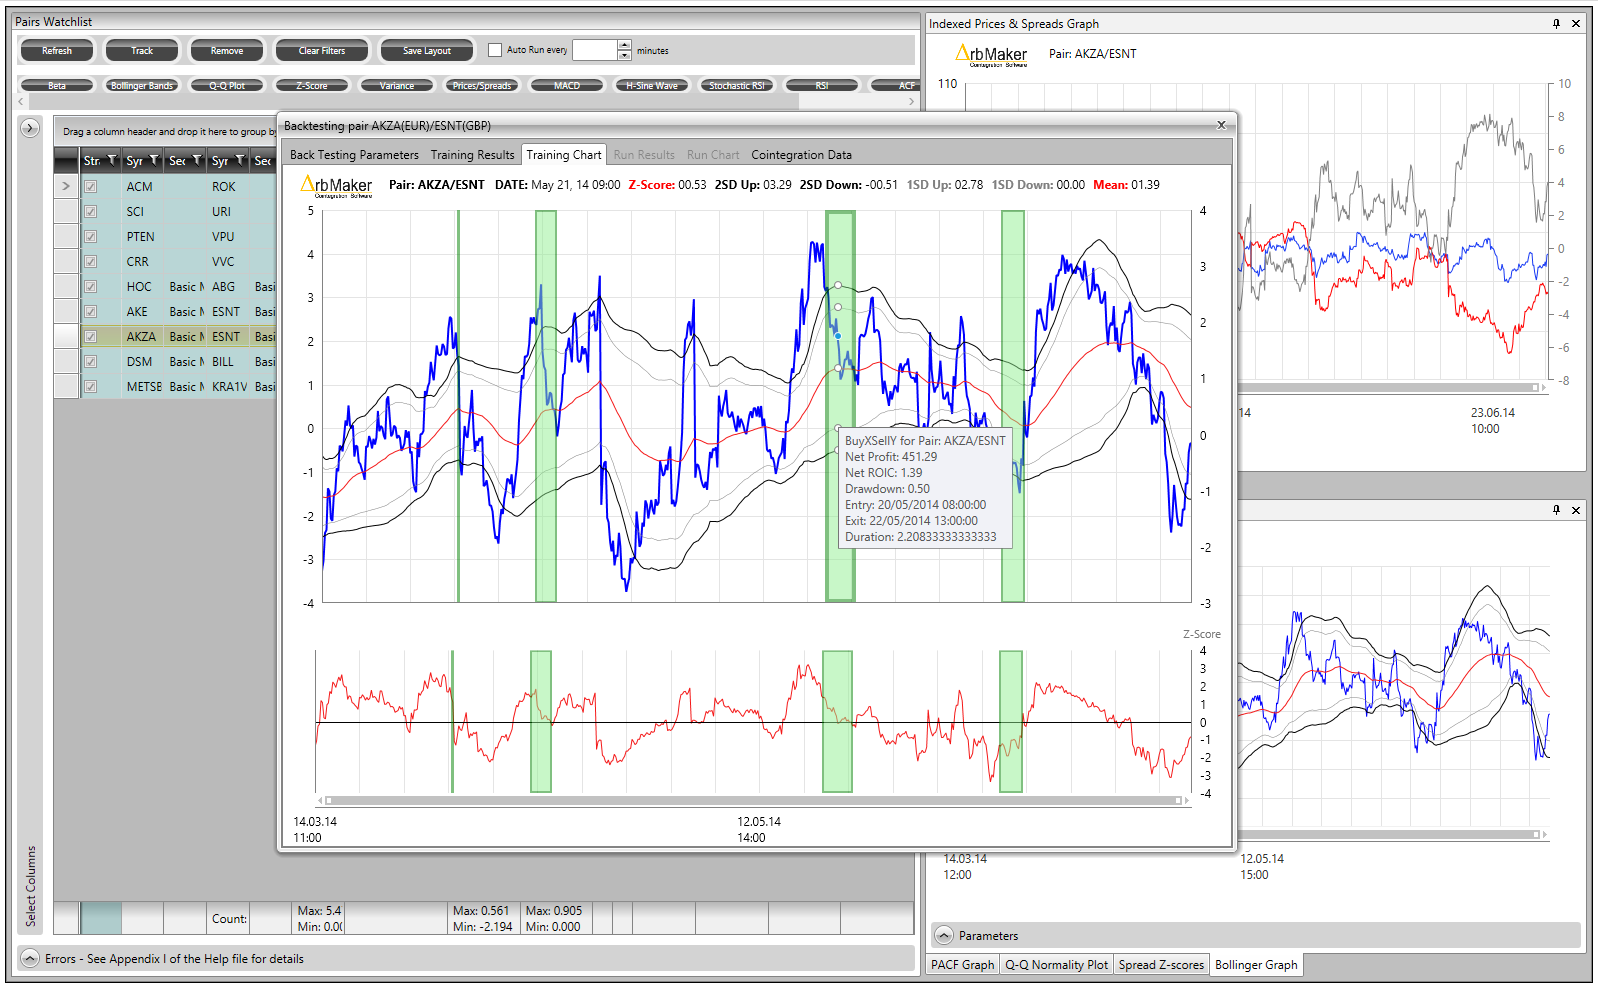The height and width of the screenshot is (987, 1598).
Task: Toggle the checkbox in the PTEN row
Action: pyautogui.click(x=91, y=236)
